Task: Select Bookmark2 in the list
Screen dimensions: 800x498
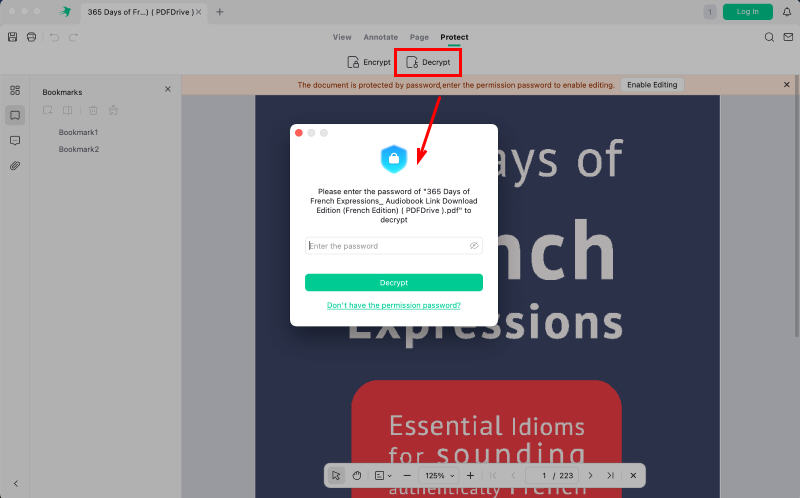Action: 79,149
